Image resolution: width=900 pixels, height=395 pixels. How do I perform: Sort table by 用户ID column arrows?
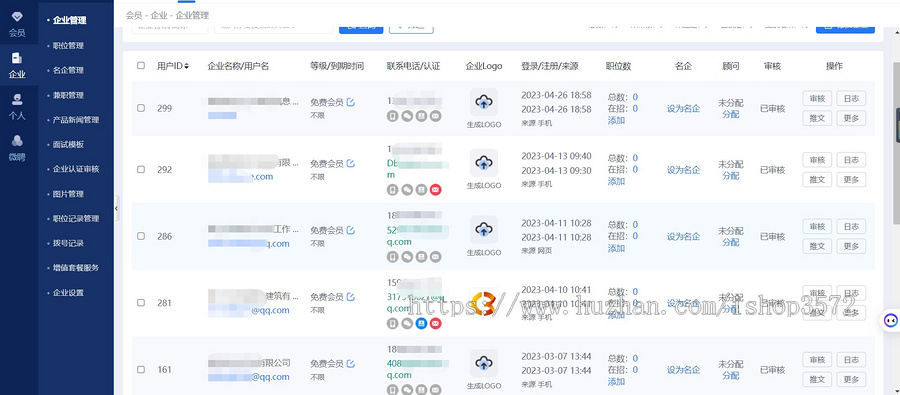187,66
